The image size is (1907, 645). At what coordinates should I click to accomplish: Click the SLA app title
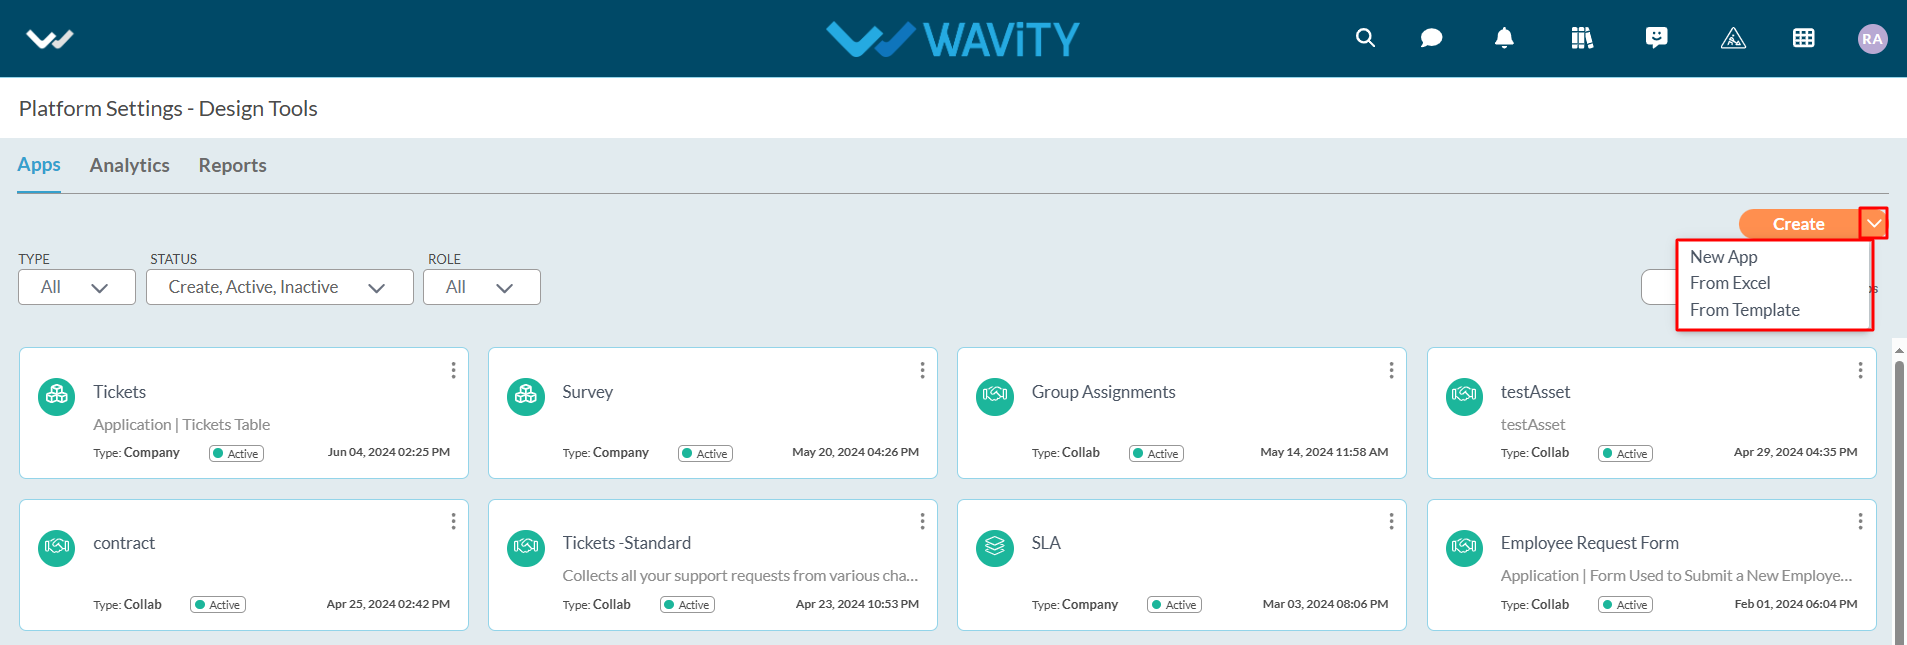click(1046, 543)
